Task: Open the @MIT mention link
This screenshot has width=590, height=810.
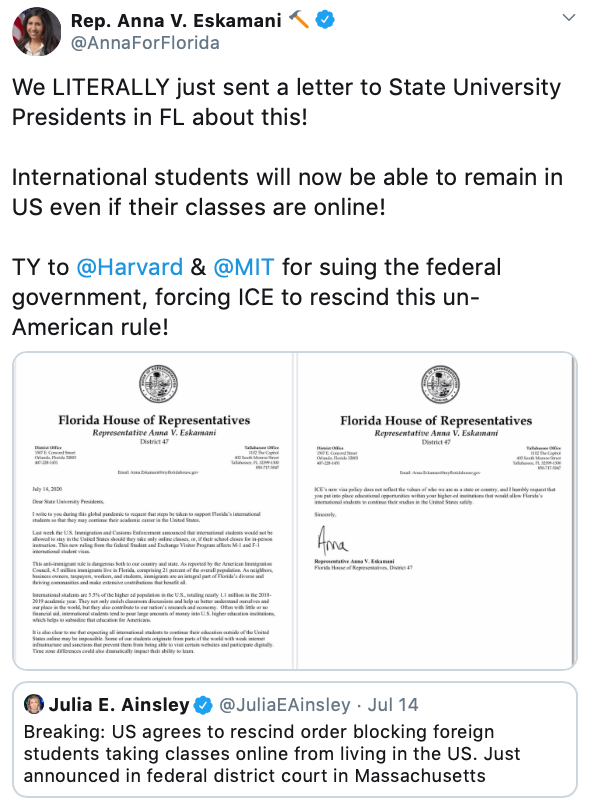Action: pyautogui.click(x=243, y=267)
